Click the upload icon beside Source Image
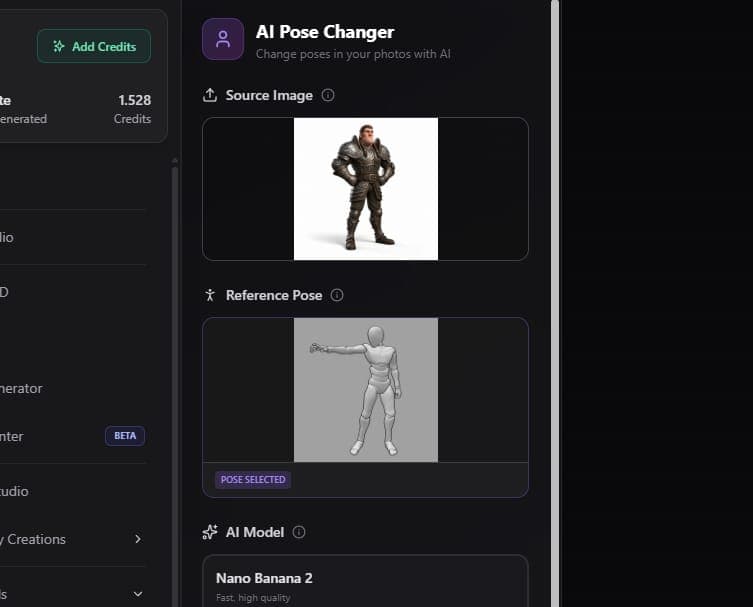 (x=210, y=95)
